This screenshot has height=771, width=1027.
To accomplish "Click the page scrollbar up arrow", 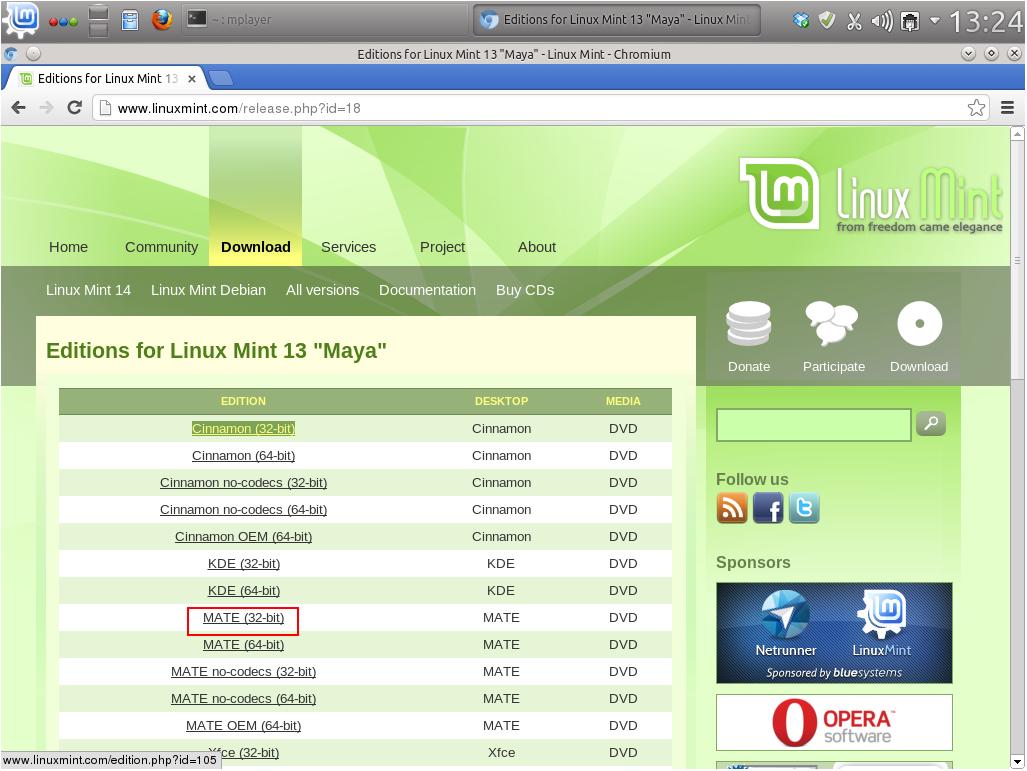I will tap(1017, 134).
